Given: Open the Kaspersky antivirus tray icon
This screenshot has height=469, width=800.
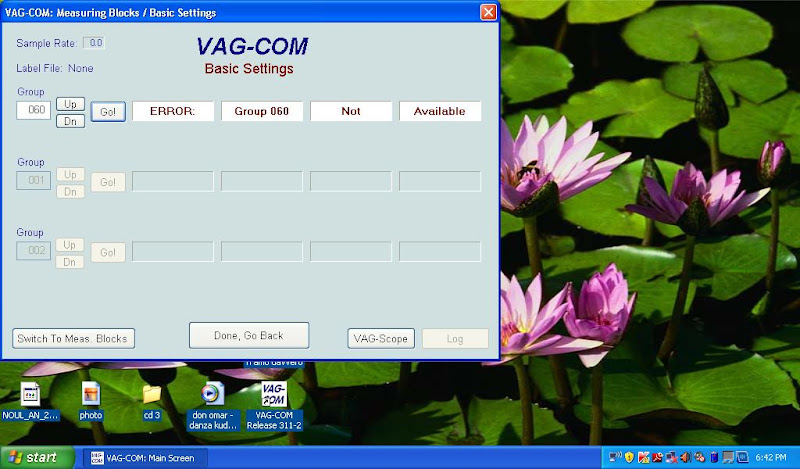Looking at the screenshot, I should click(643, 457).
